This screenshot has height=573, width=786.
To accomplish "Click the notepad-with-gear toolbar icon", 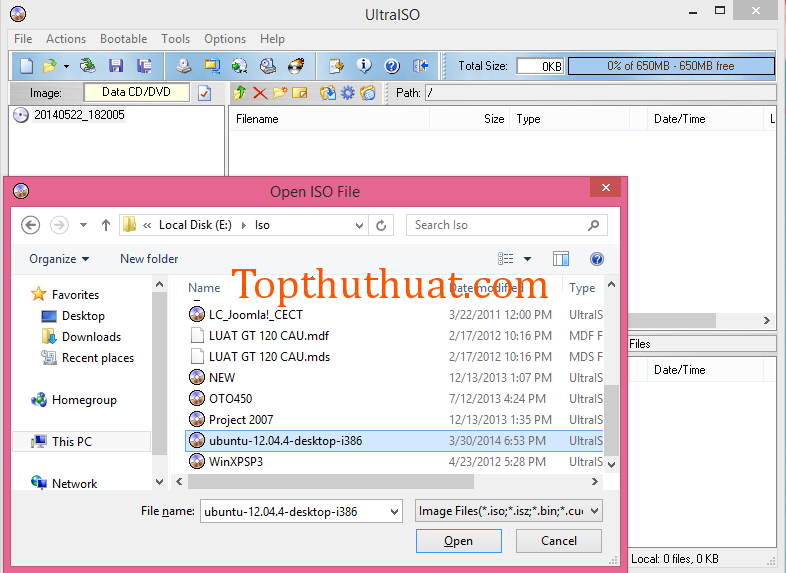I will [x=336, y=66].
